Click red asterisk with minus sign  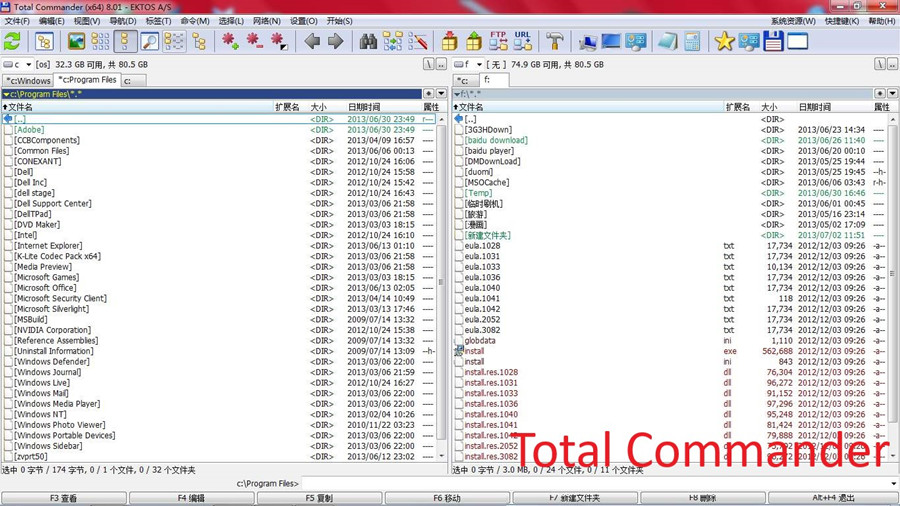tap(254, 41)
